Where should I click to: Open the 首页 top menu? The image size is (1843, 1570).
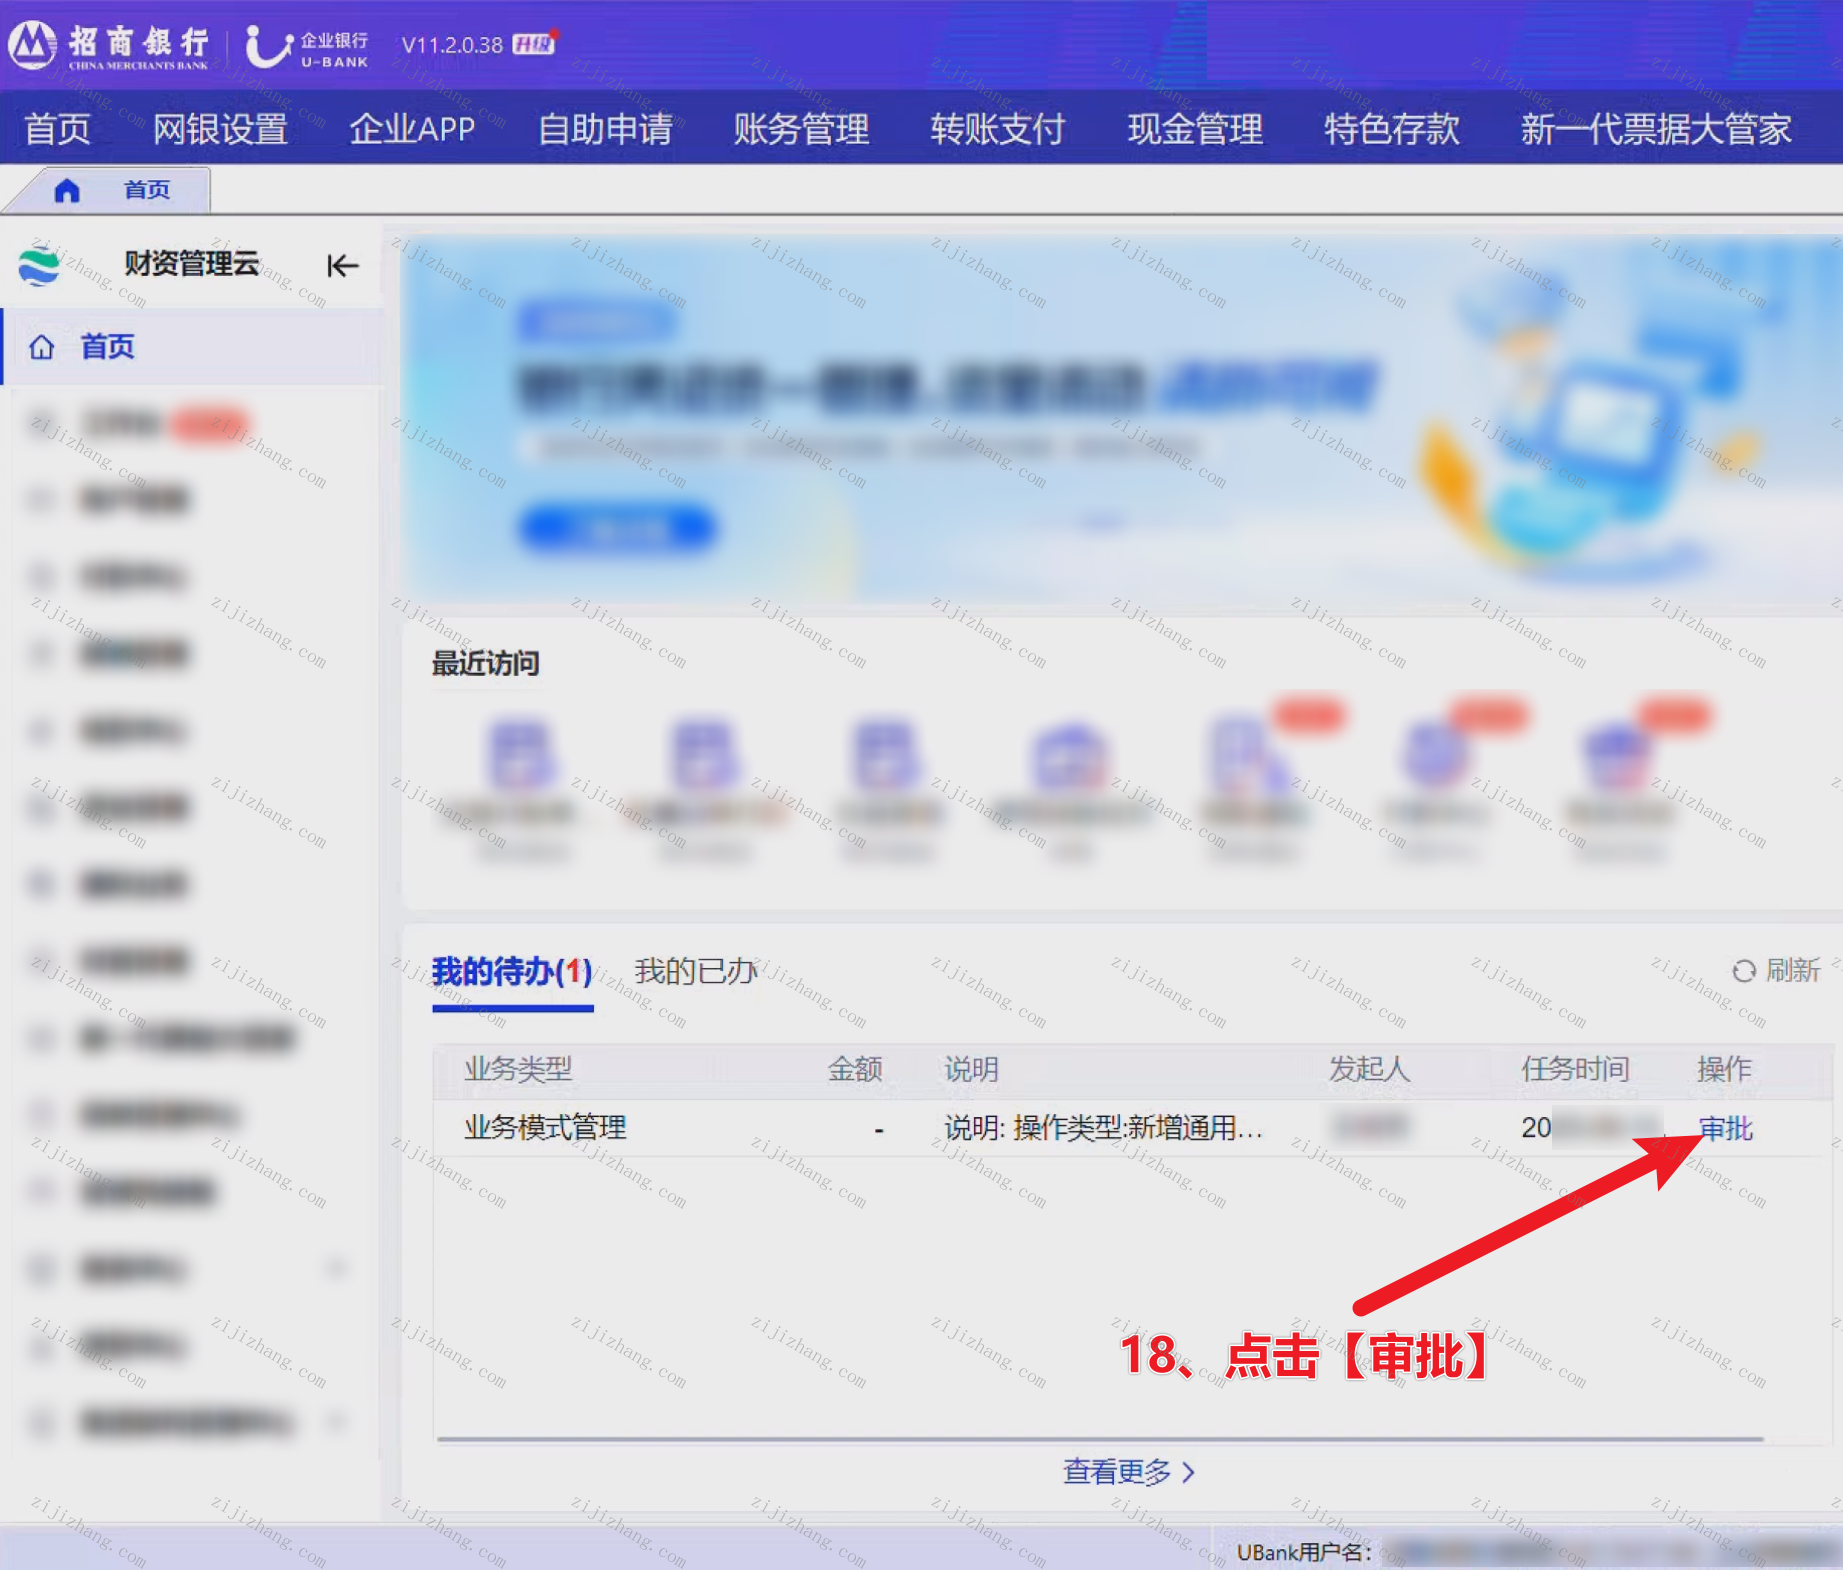57,129
